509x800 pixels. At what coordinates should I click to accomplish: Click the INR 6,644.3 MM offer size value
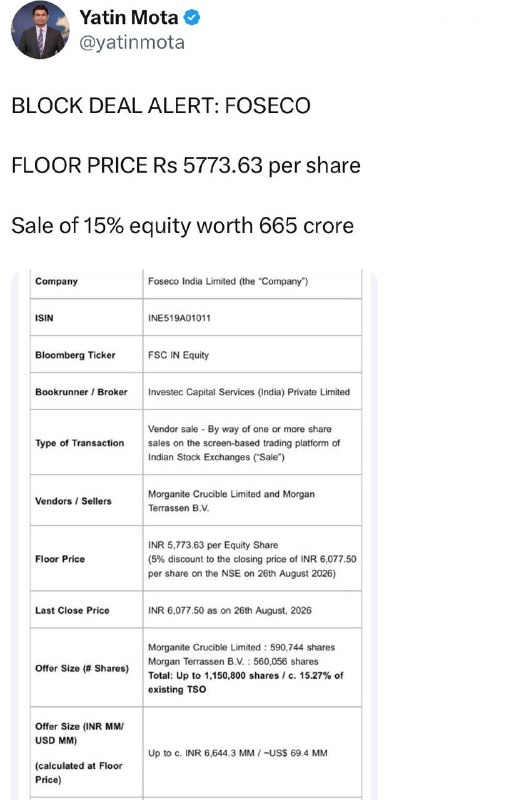(238, 753)
